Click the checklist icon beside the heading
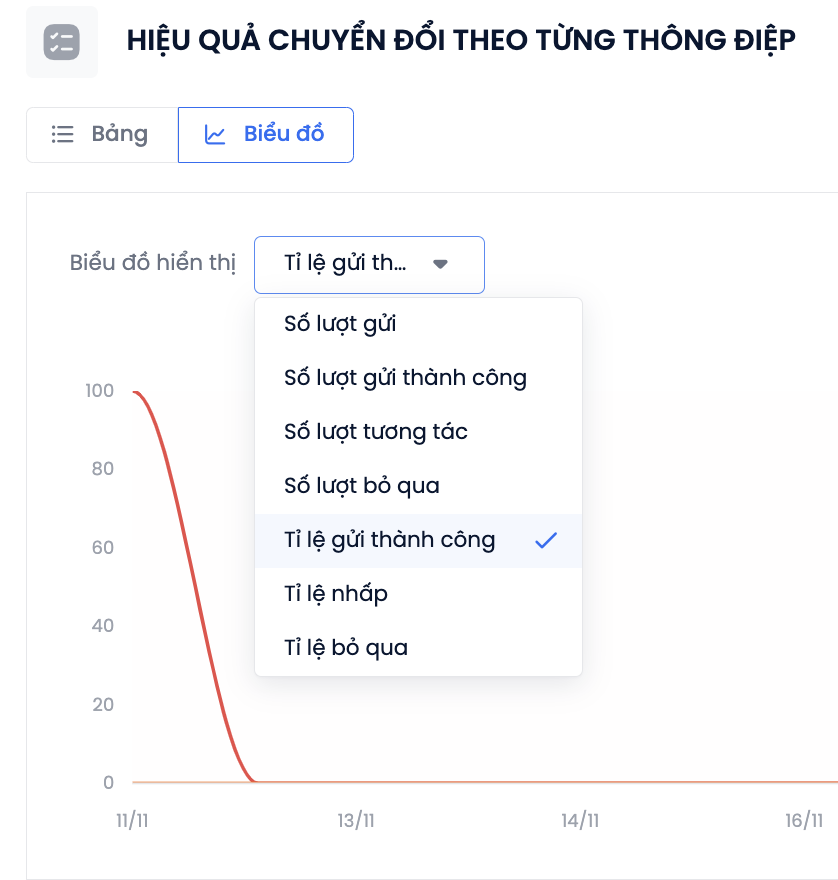Viewport: 838px width, 880px height. [x=62, y=42]
